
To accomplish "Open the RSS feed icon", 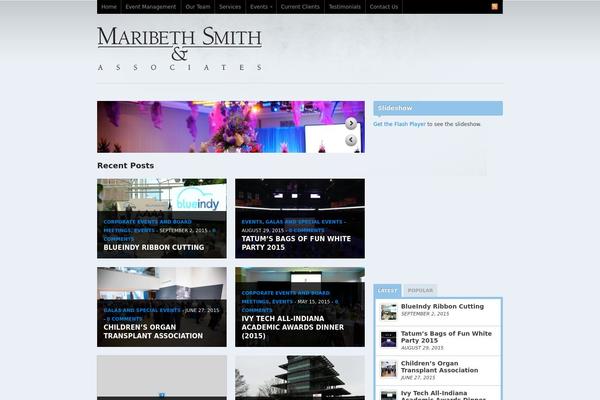I will (x=494, y=7).
